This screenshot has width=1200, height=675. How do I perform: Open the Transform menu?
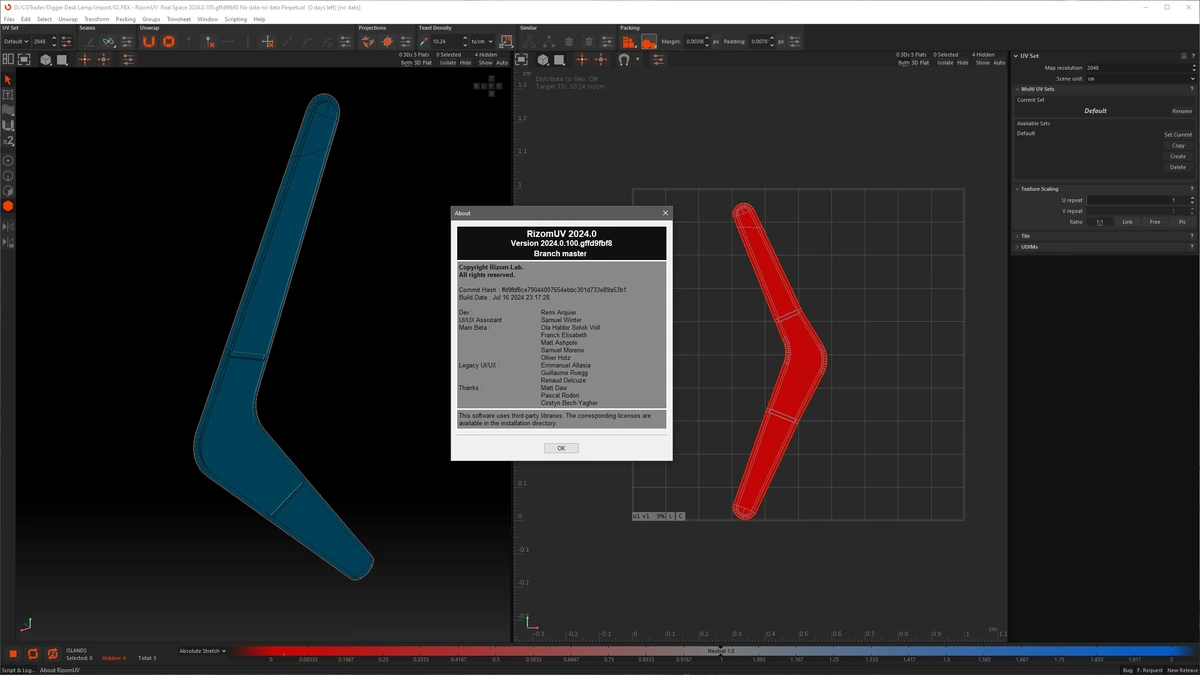tap(97, 19)
